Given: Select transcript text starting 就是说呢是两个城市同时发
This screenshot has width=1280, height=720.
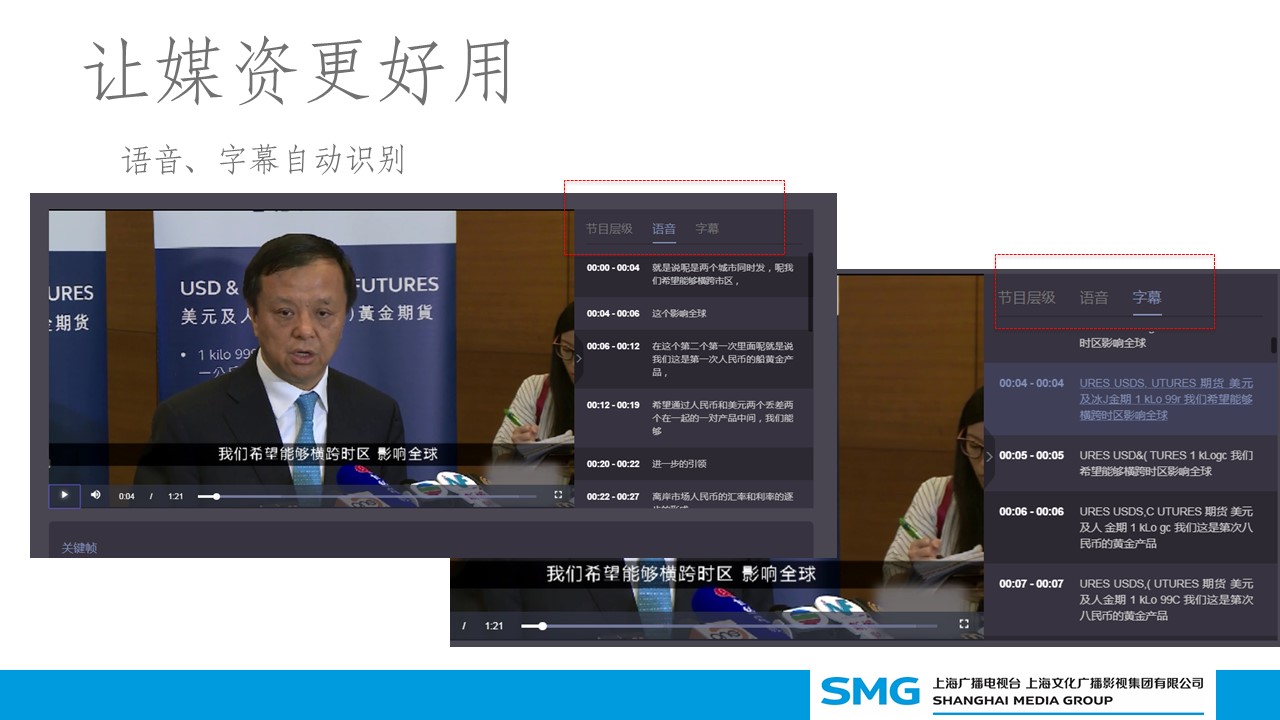Looking at the screenshot, I should pyautogui.click(x=723, y=274).
